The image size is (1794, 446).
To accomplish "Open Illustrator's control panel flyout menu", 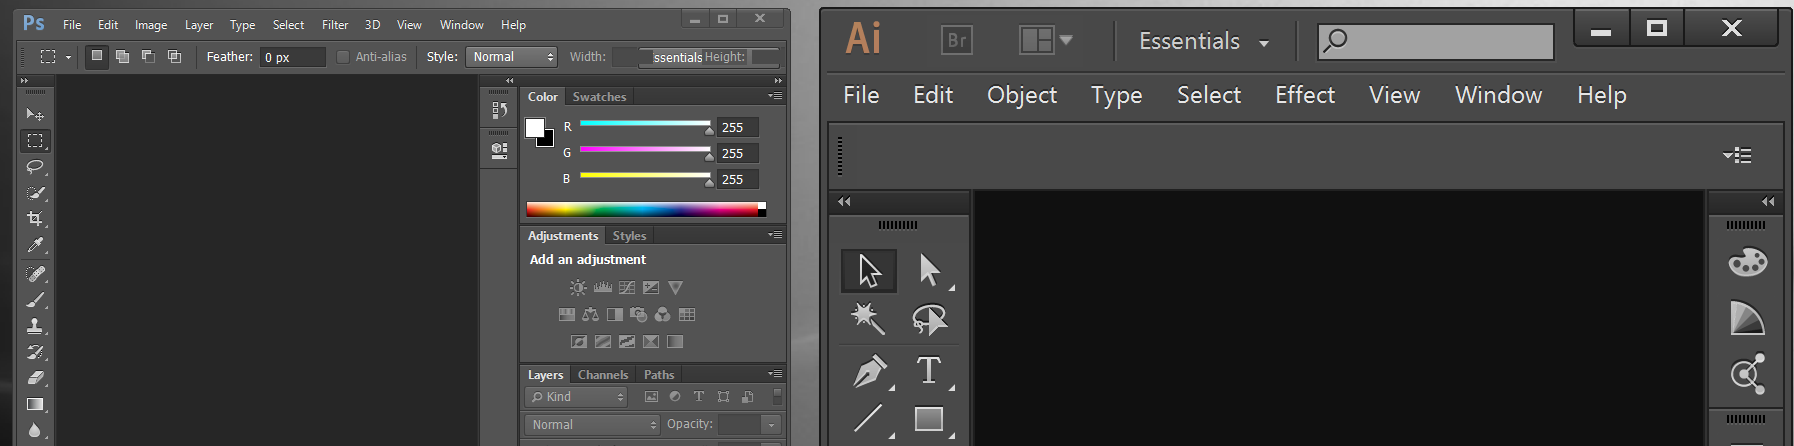I will point(1737,155).
